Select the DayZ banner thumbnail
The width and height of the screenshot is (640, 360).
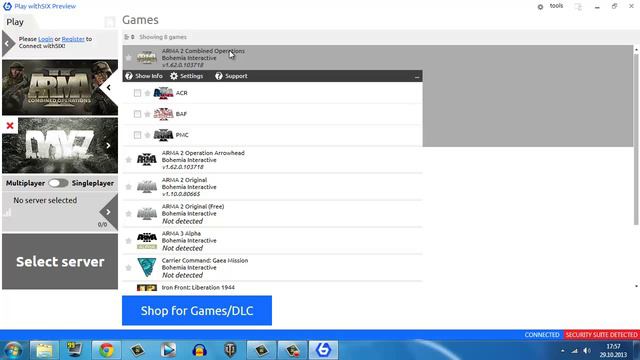(x=60, y=145)
